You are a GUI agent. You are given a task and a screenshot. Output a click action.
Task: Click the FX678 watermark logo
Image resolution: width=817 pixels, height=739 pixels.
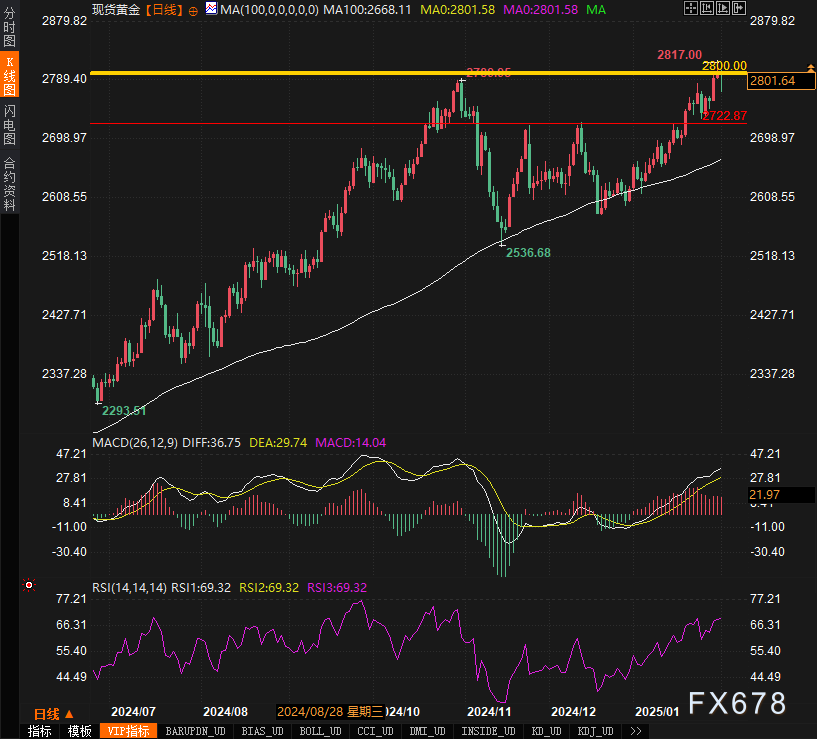coord(739,703)
